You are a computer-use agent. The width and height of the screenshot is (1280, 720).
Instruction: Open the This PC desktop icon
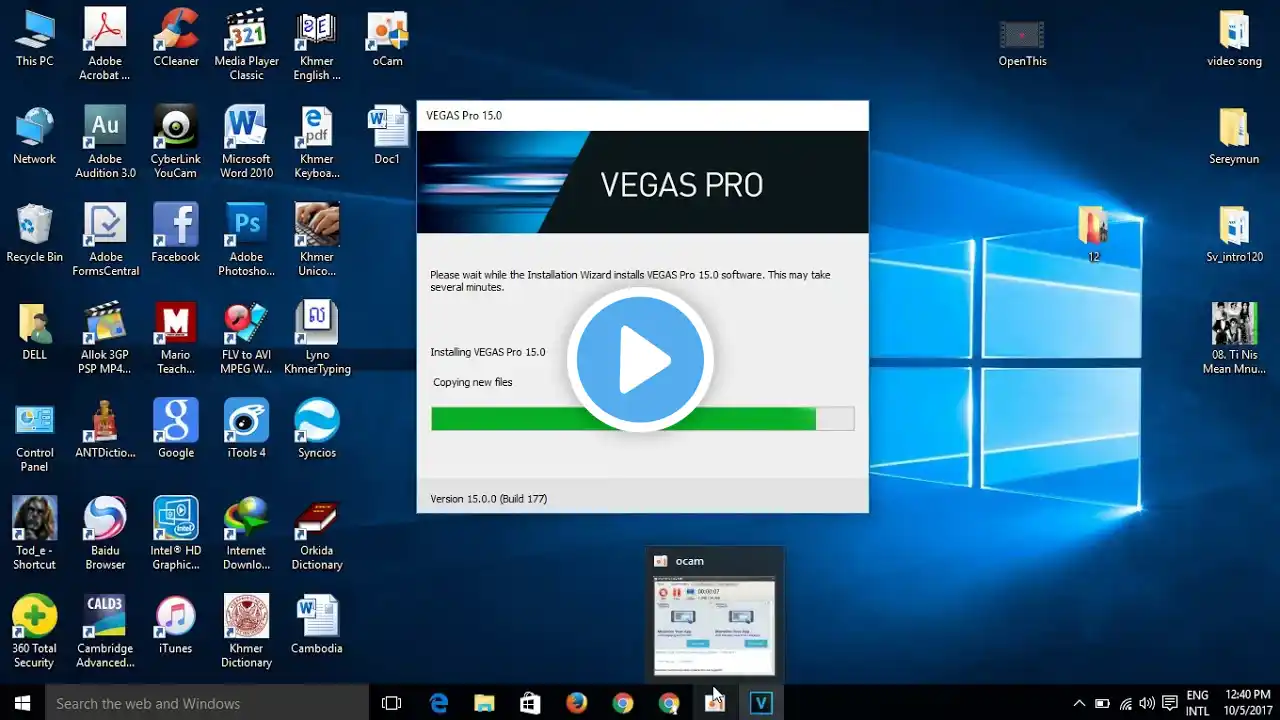point(34,38)
